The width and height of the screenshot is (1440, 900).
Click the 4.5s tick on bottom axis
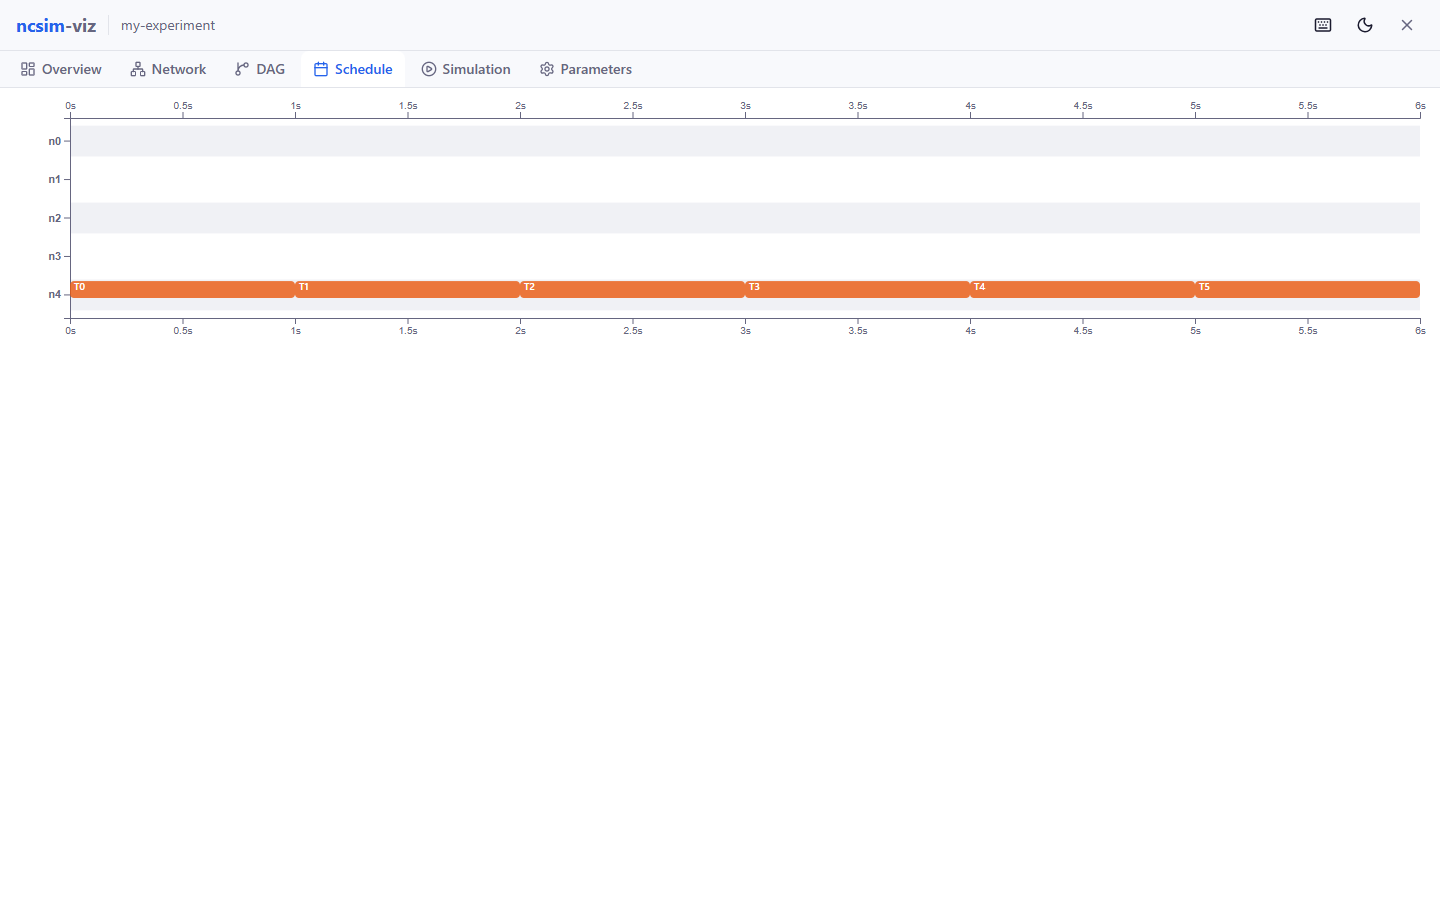pyautogui.click(x=1083, y=331)
